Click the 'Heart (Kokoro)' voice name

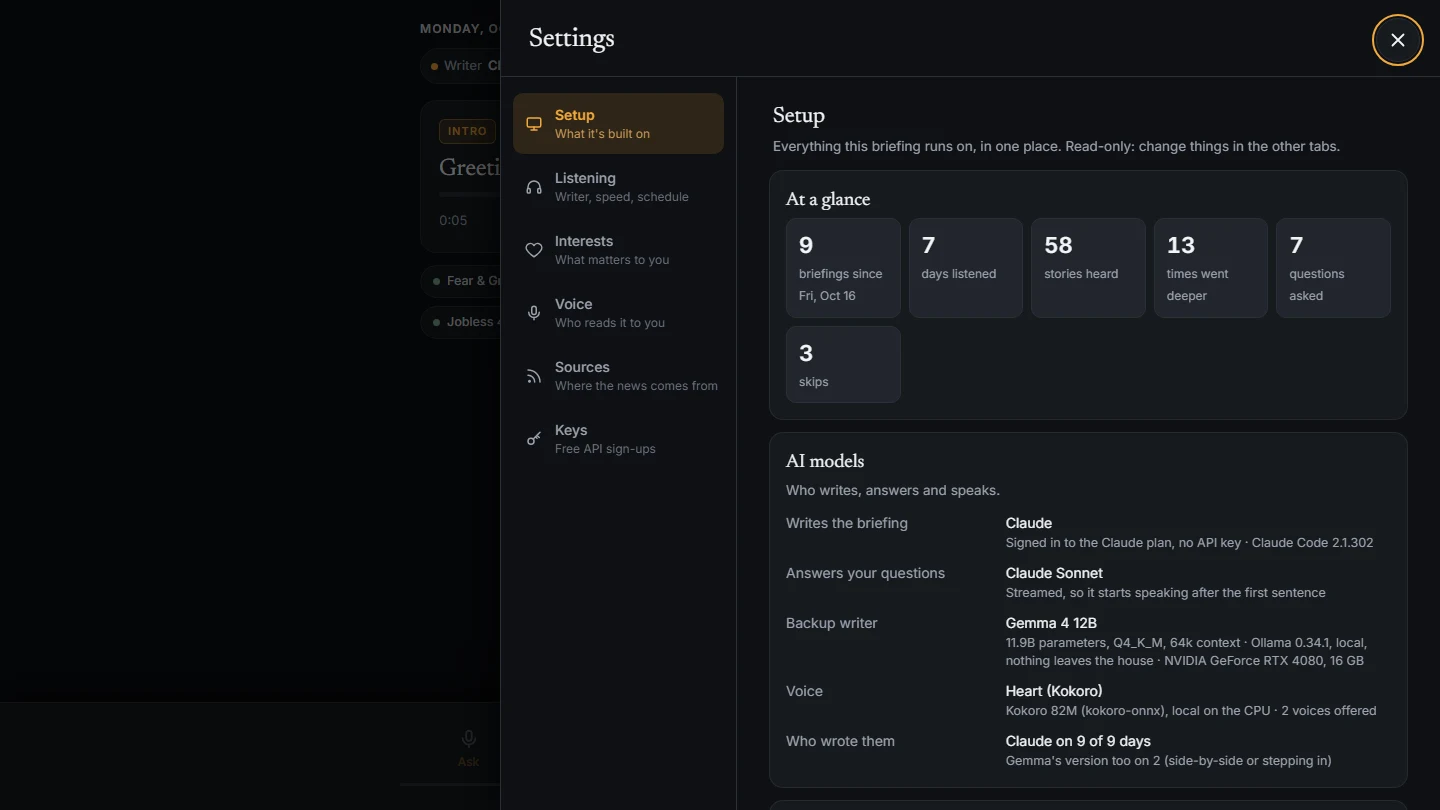pos(1054,691)
